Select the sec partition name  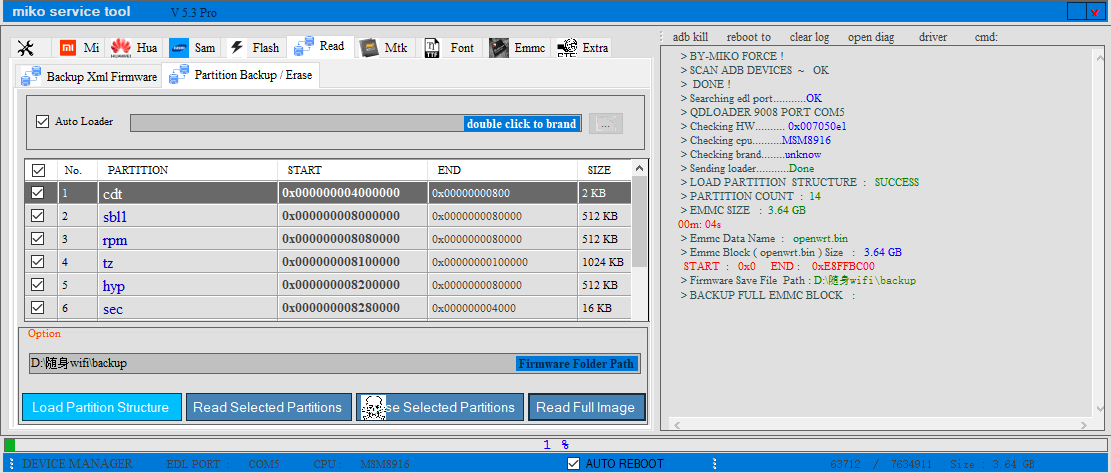pos(113,309)
